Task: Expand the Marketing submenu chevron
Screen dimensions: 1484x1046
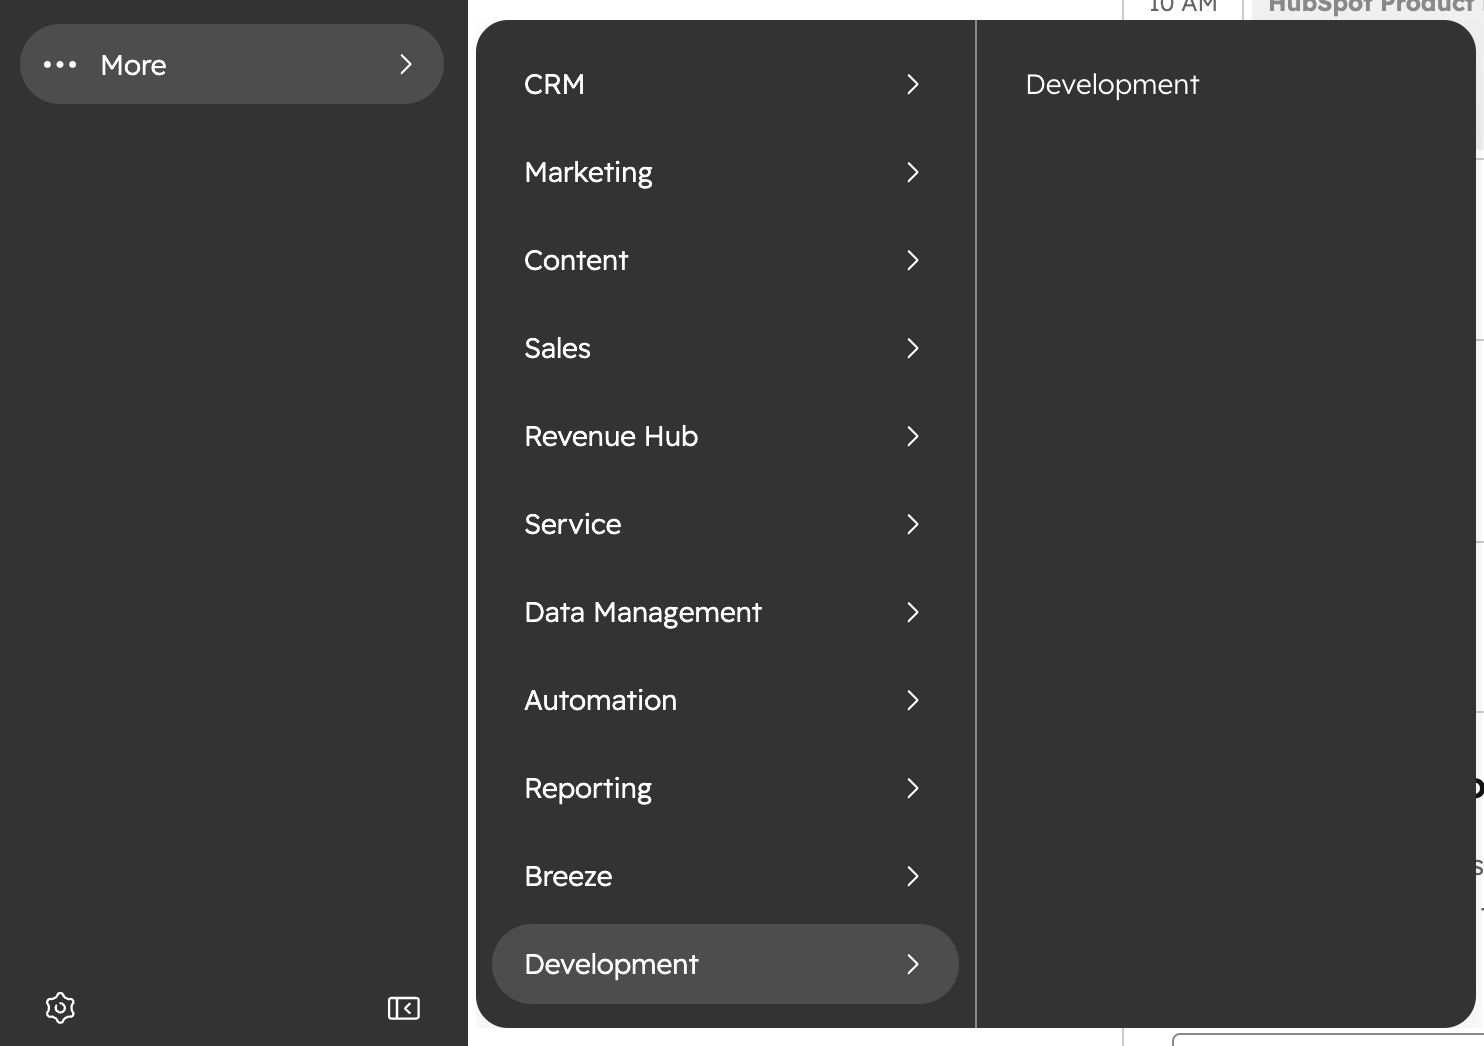Action: [x=912, y=172]
